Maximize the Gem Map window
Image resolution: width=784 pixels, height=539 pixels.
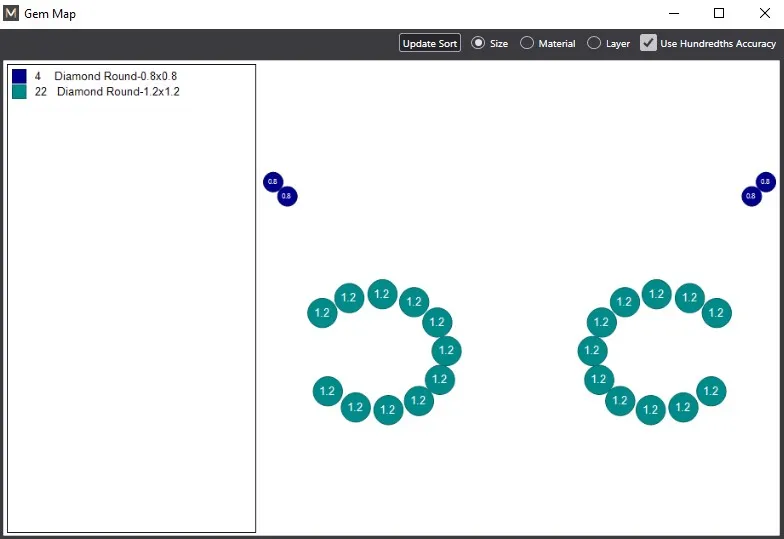(x=718, y=13)
